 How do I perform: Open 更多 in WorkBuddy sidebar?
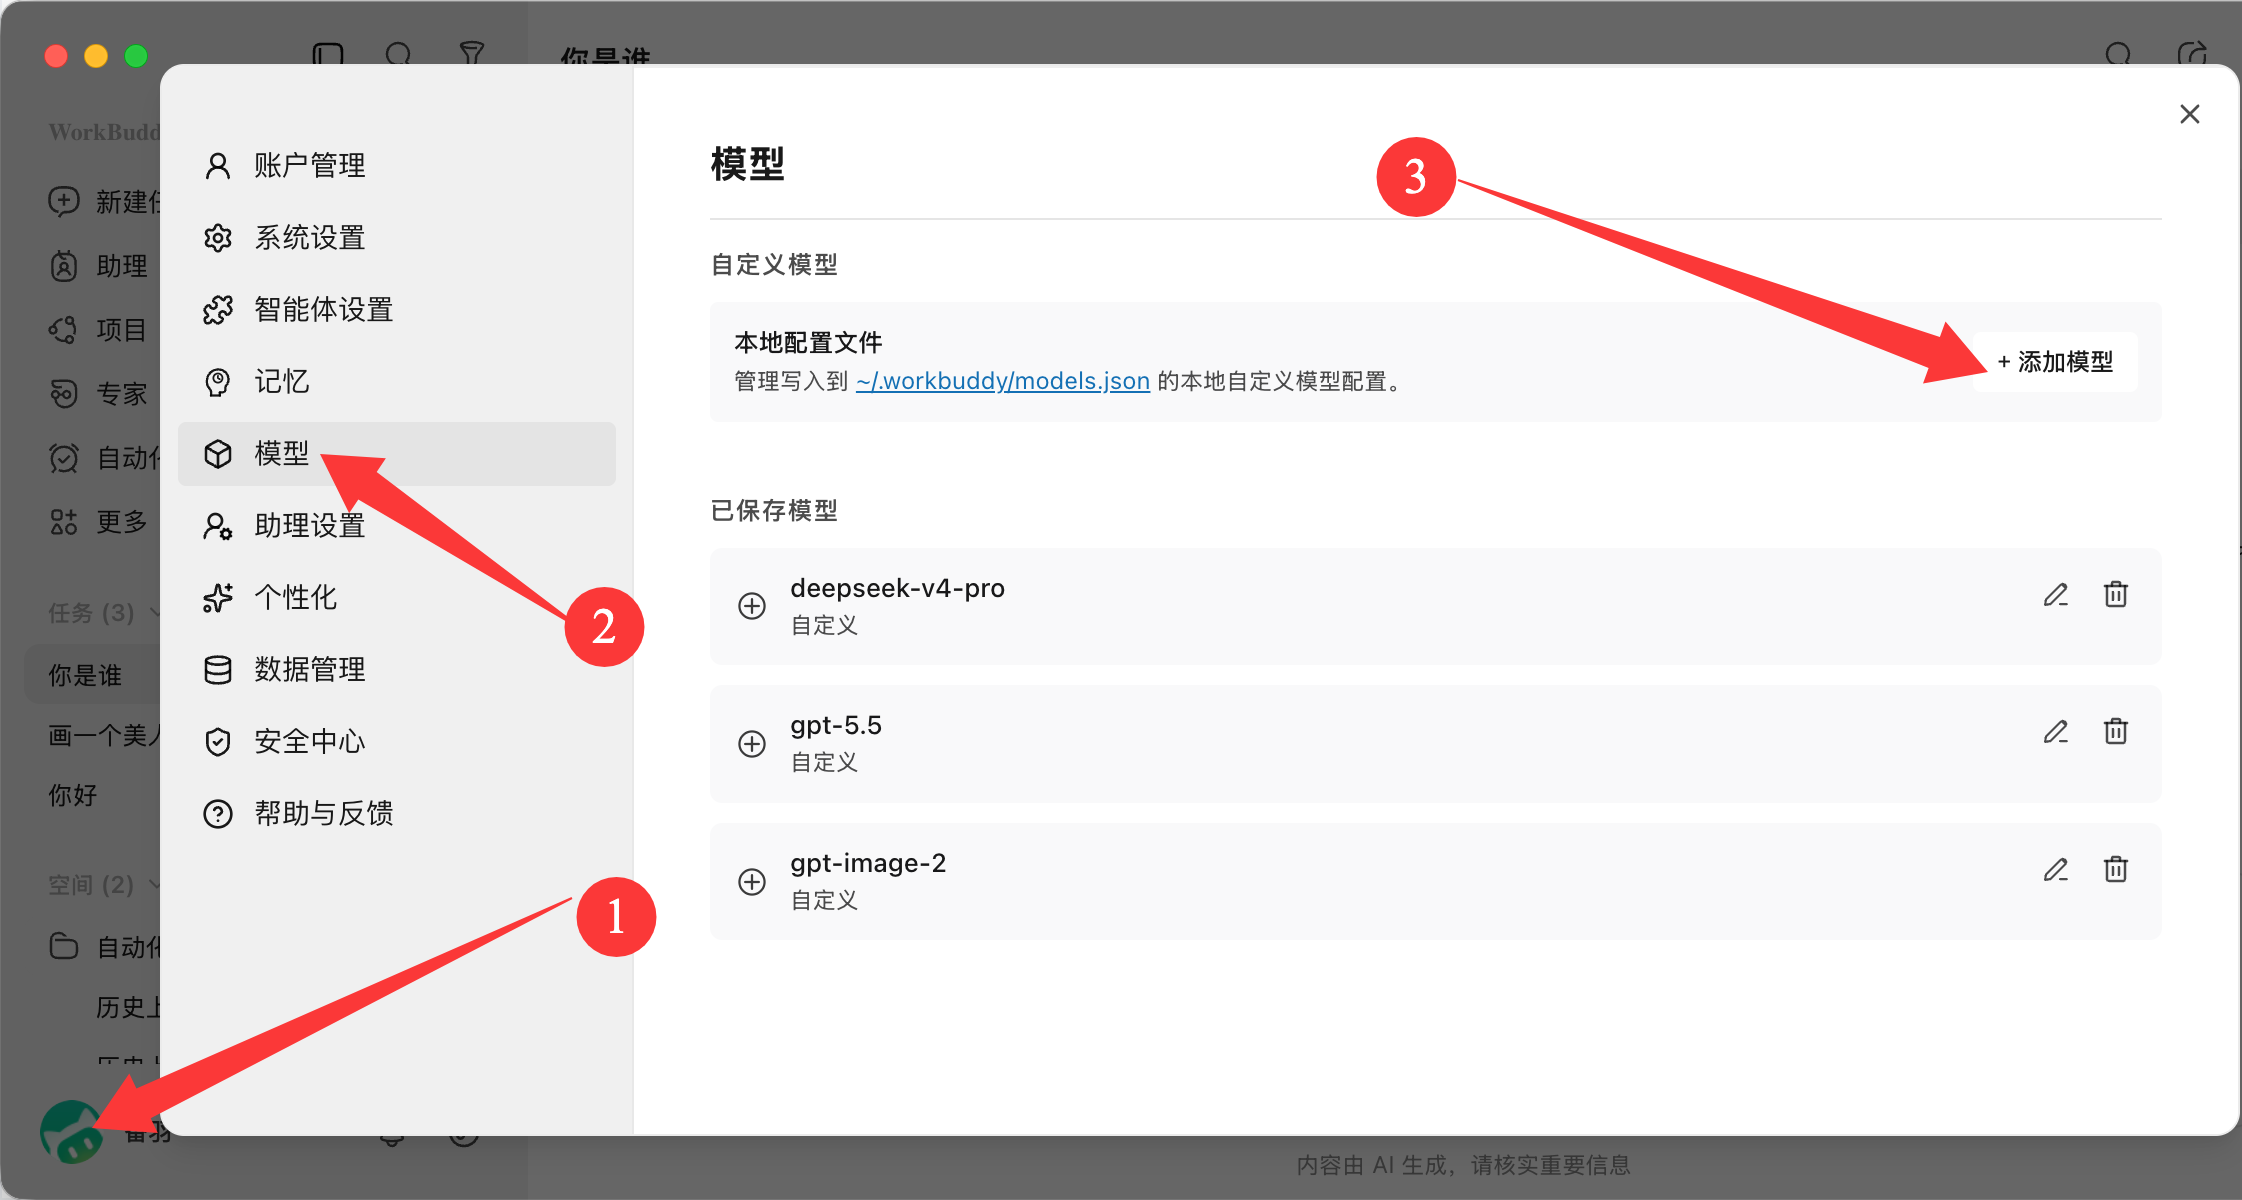(x=98, y=522)
